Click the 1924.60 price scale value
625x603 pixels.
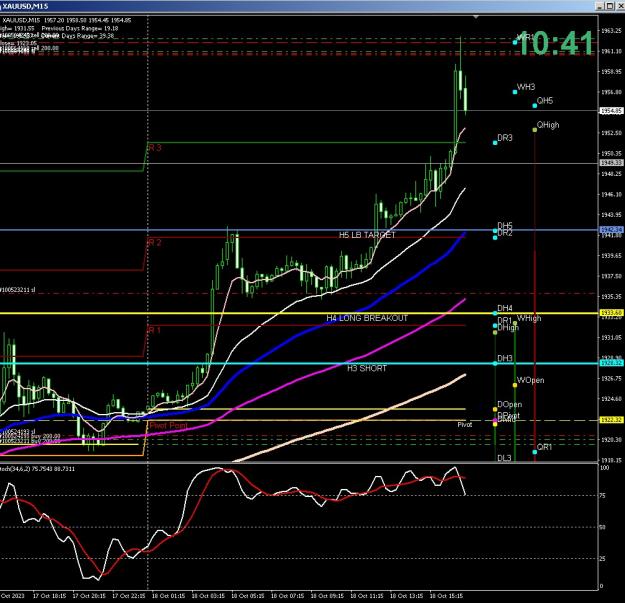[x=611, y=399]
